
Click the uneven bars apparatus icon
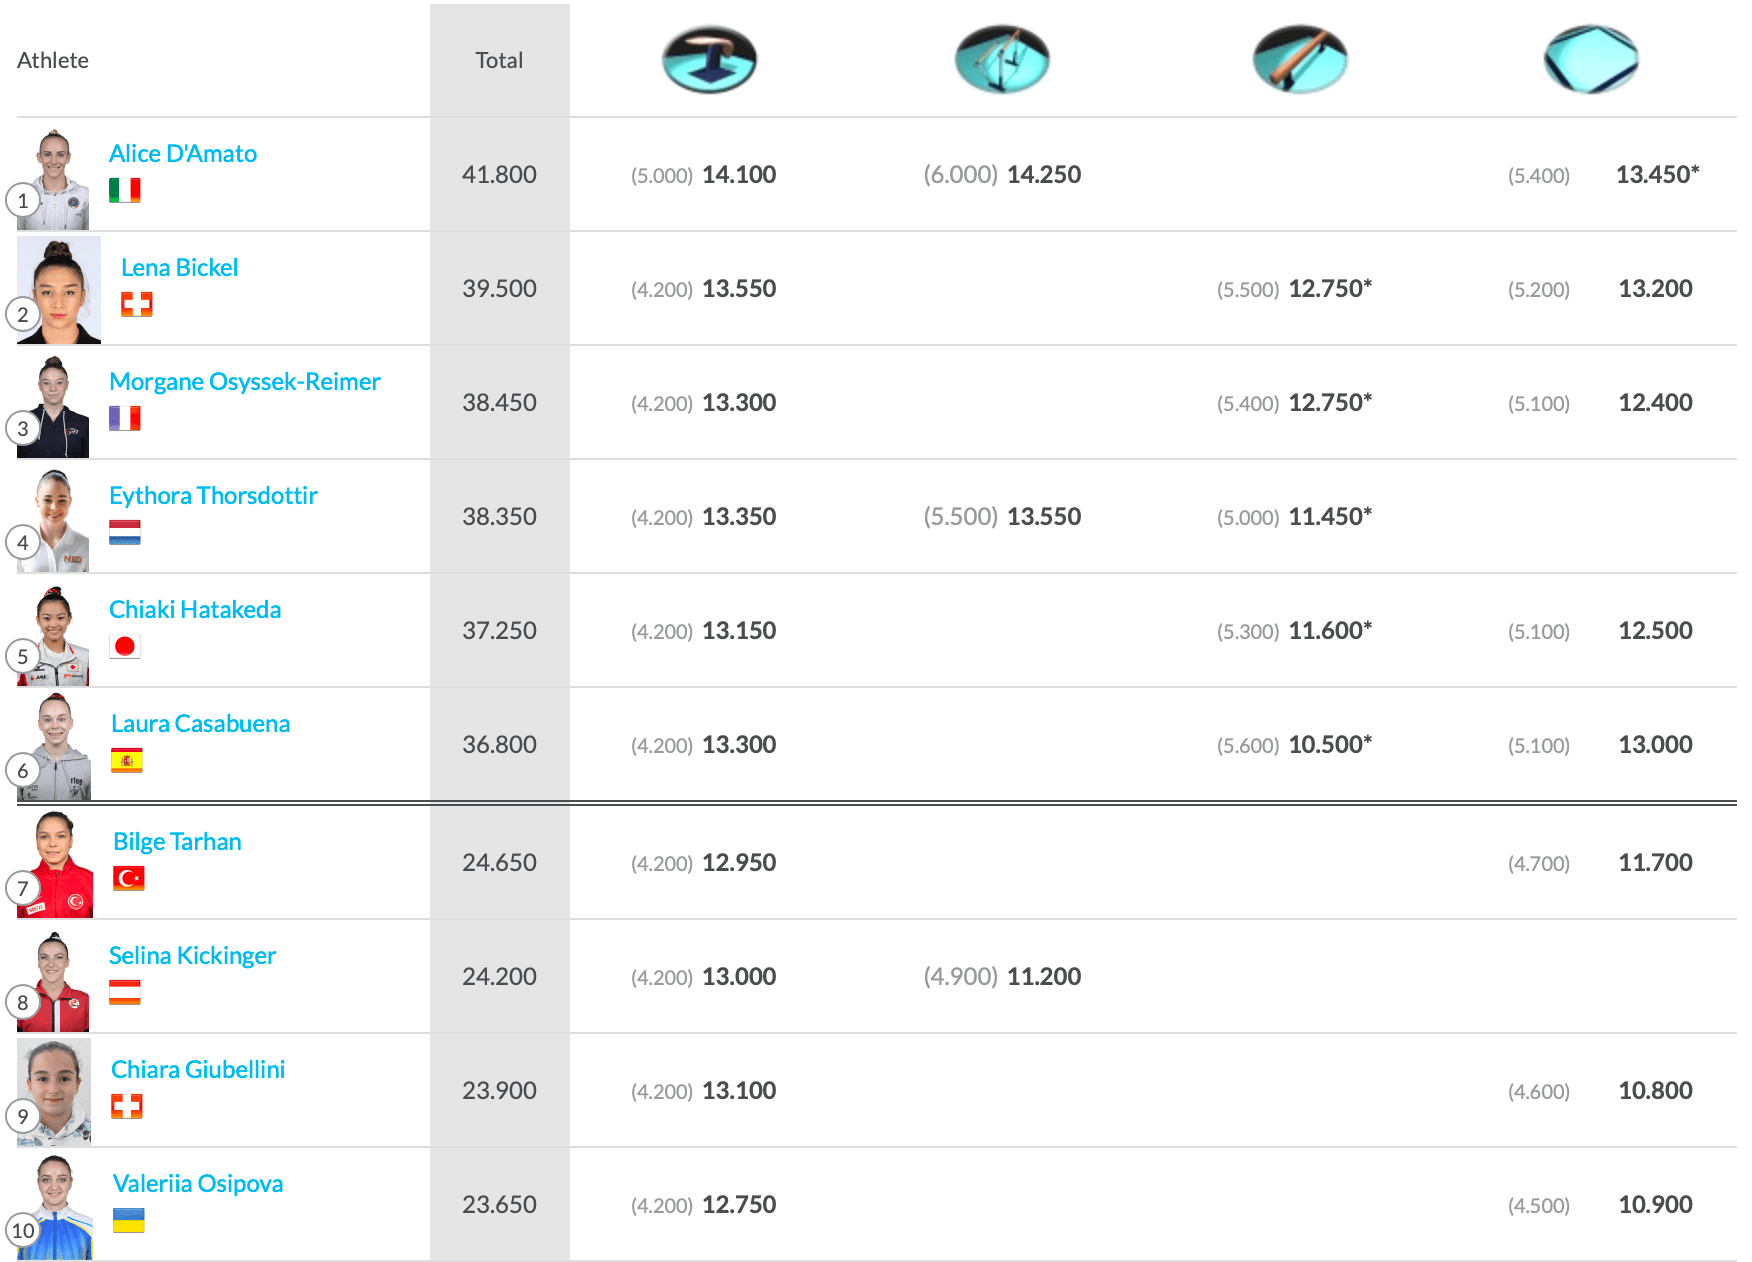click(1002, 60)
